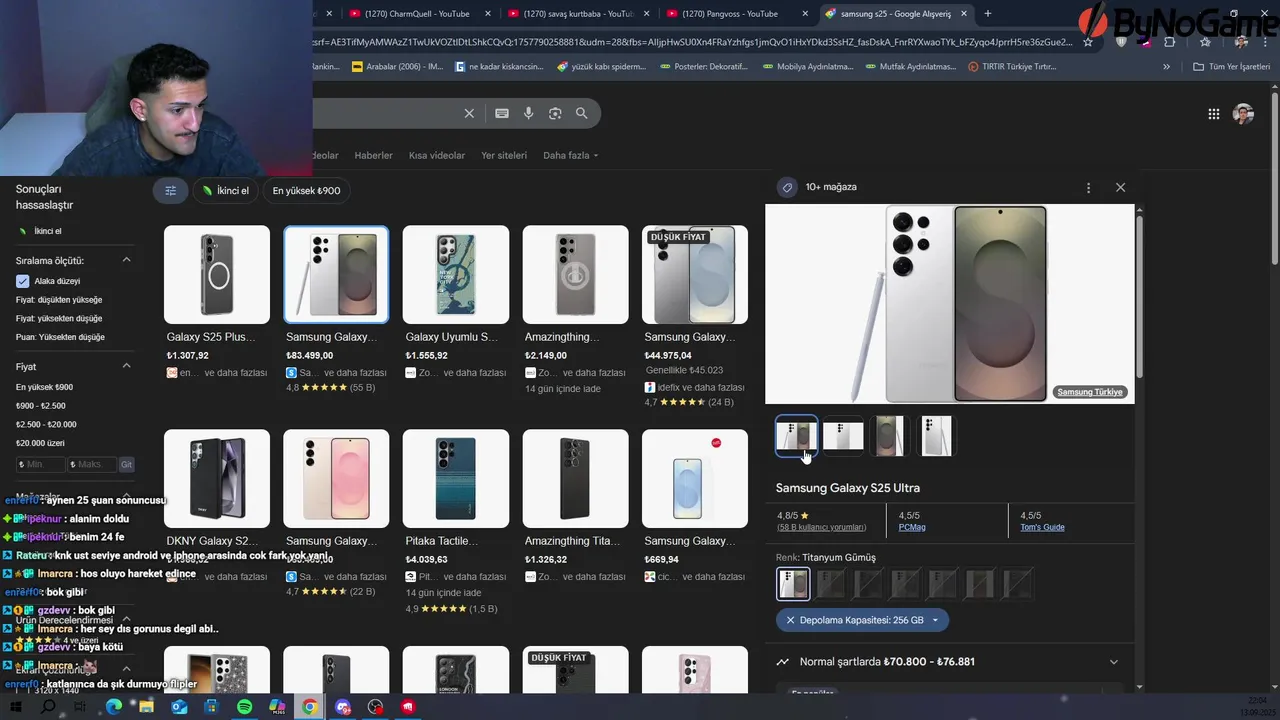Open the on-screen keyboard input tool
Screen dimensions: 1280x720
pyautogui.click(x=502, y=114)
